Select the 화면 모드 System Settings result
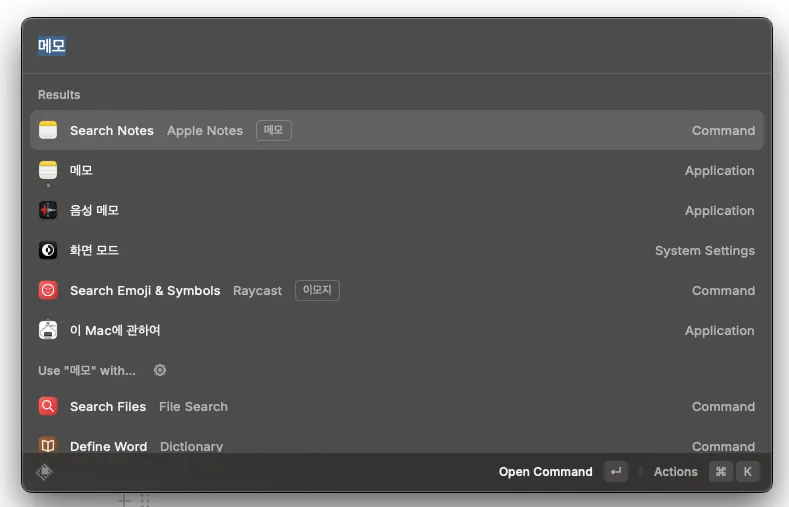This screenshot has height=507, width=789. [397, 250]
